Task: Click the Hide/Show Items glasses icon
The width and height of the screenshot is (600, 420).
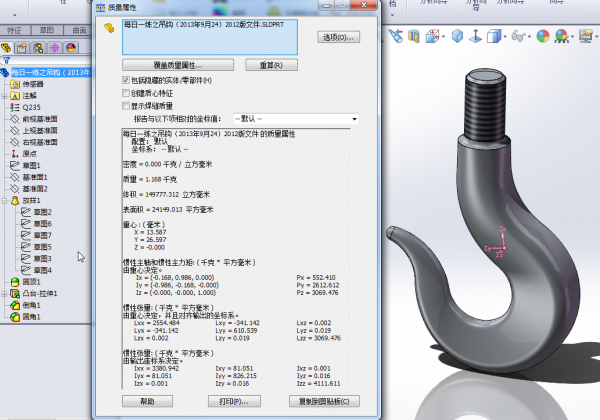Action: point(519,36)
